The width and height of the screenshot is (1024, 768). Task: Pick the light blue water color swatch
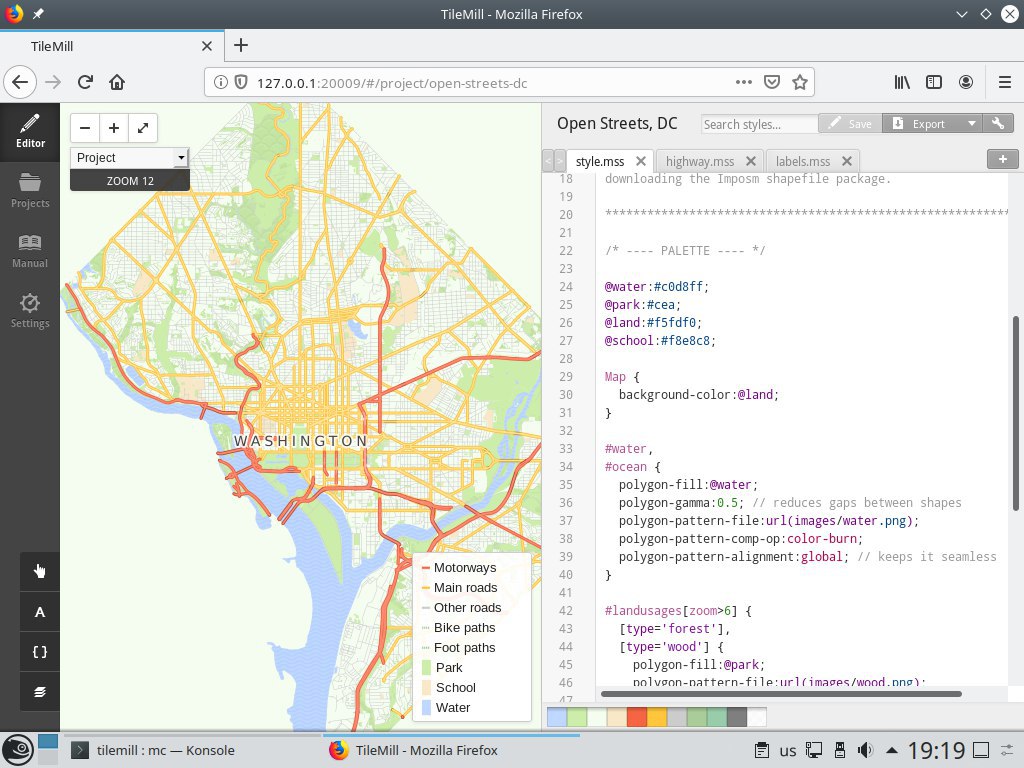point(556,717)
